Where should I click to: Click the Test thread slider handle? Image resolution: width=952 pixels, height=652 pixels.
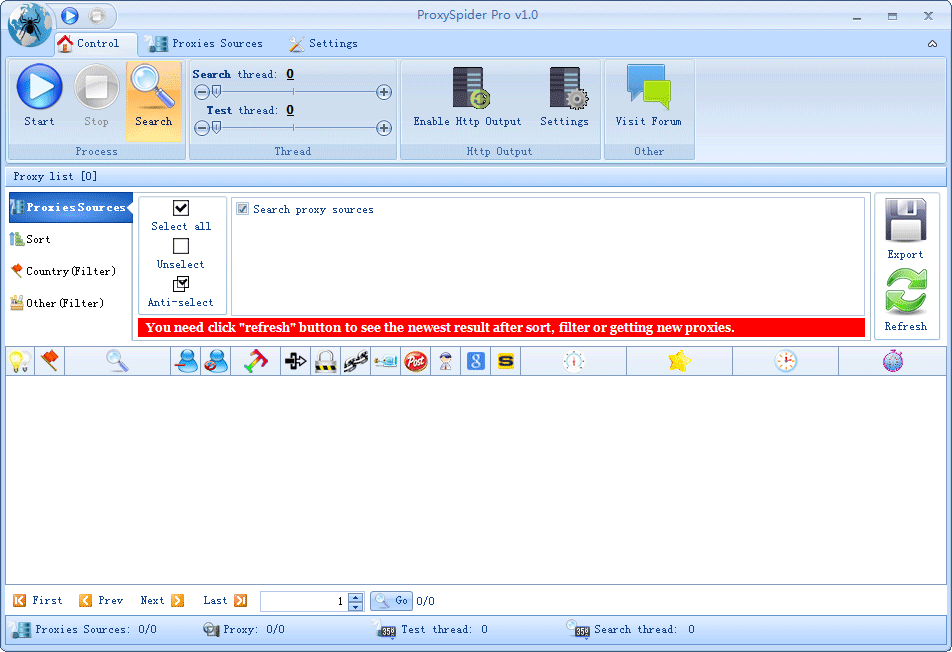[217, 127]
